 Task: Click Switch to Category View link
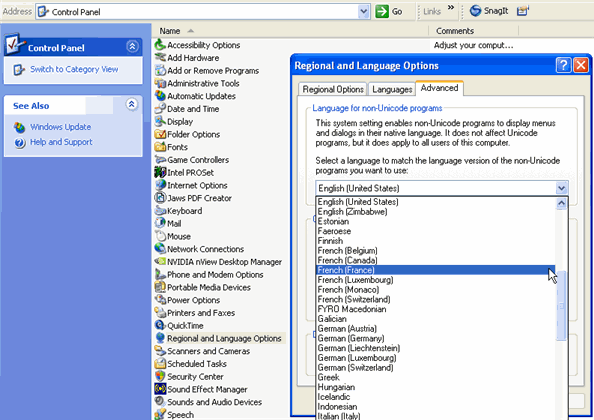[74, 69]
